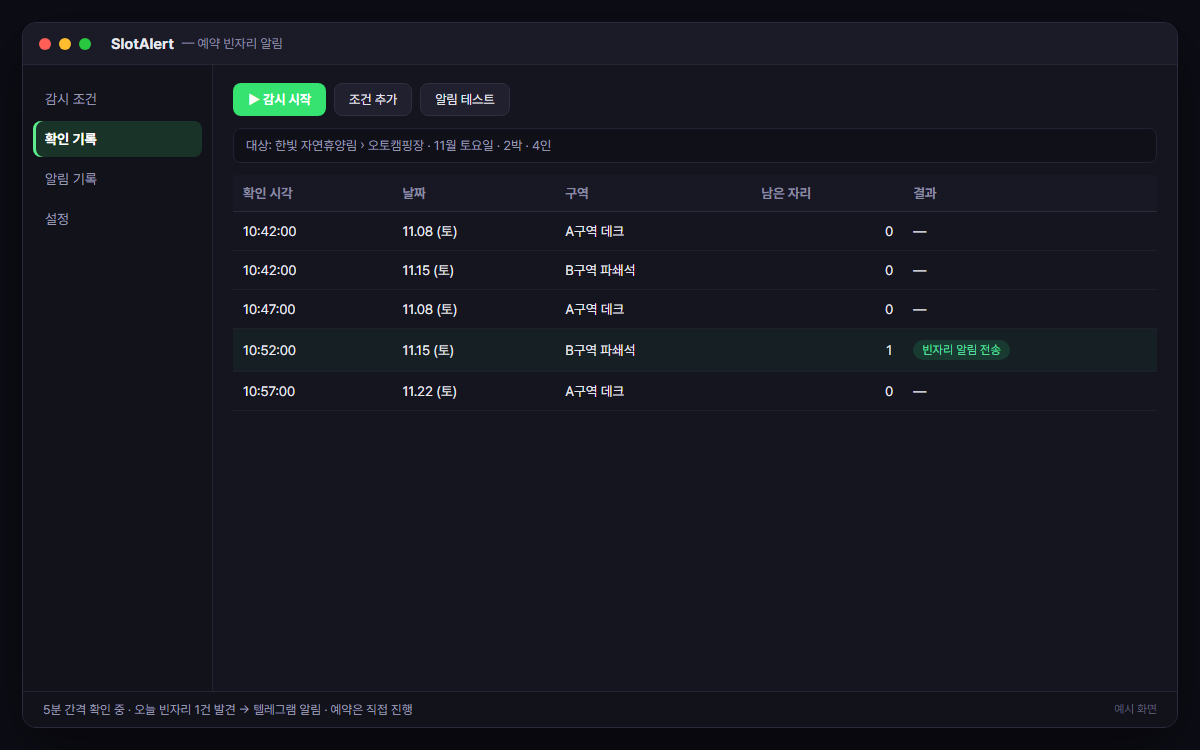Click the 예시 화면 label in the status bar
Viewport: 1200px width, 750px height.
pos(1135,709)
